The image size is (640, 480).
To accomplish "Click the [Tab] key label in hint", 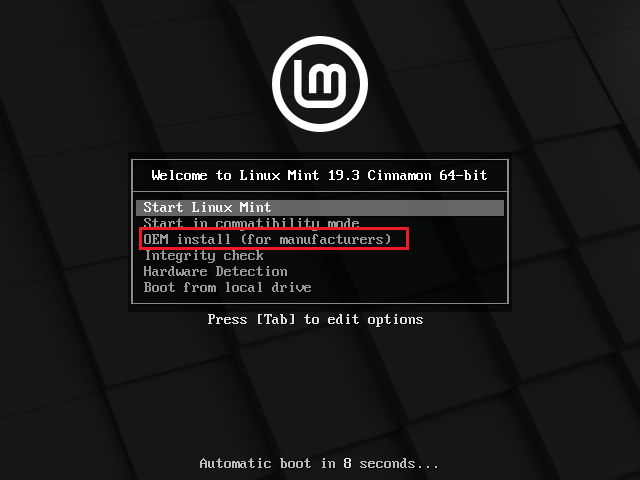I will pos(276,319).
